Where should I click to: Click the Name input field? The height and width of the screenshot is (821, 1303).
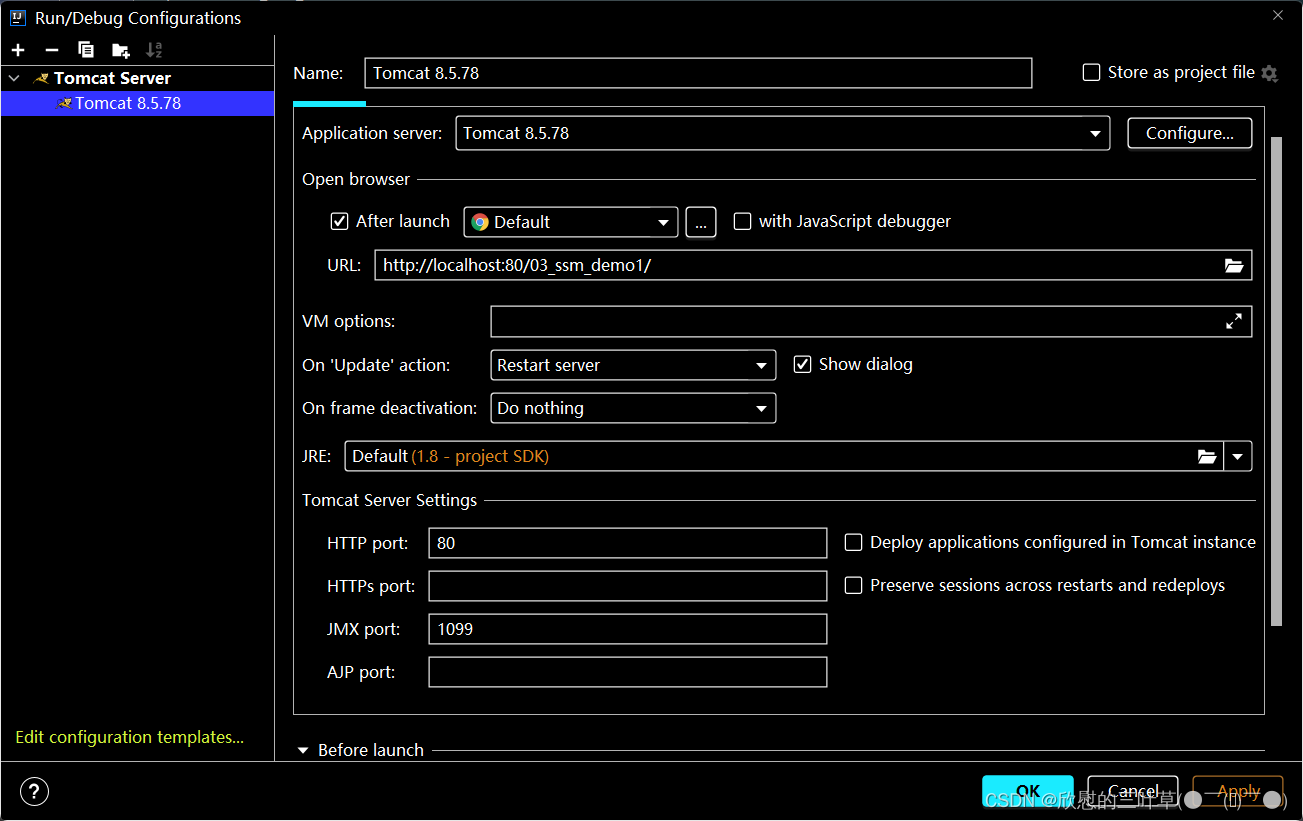pyautogui.click(x=698, y=73)
